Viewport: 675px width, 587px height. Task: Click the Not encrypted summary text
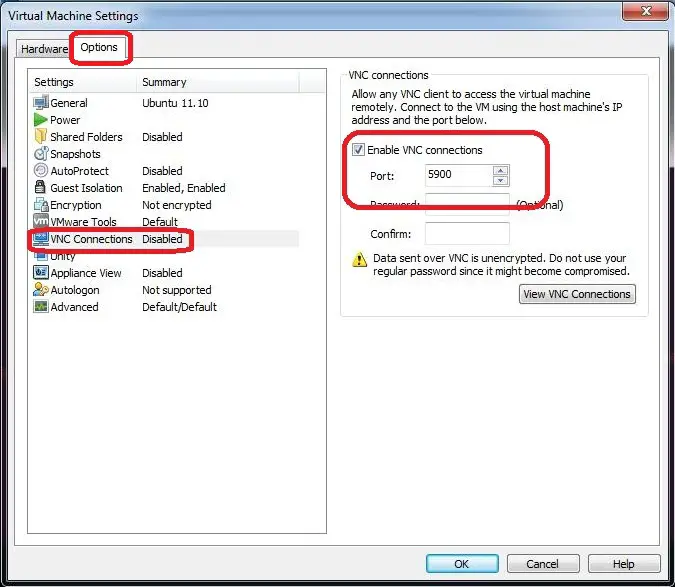coord(176,205)
